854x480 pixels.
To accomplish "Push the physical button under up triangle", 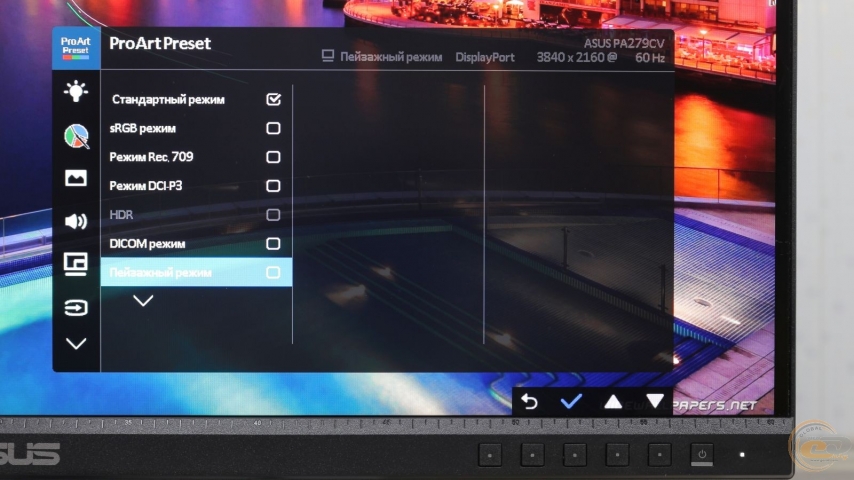I will [617, 454].
